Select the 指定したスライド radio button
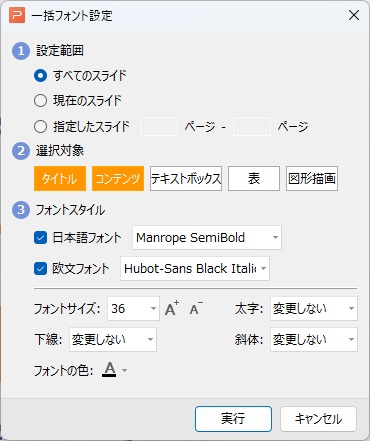 pyautogui.click(x=40, y=126)
